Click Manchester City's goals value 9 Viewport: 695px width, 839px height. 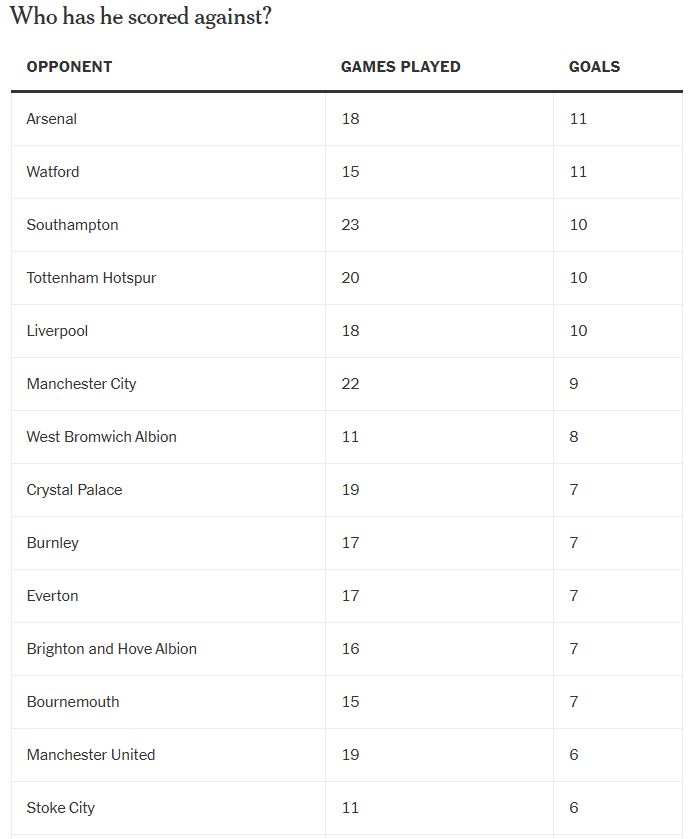[574, 384]
